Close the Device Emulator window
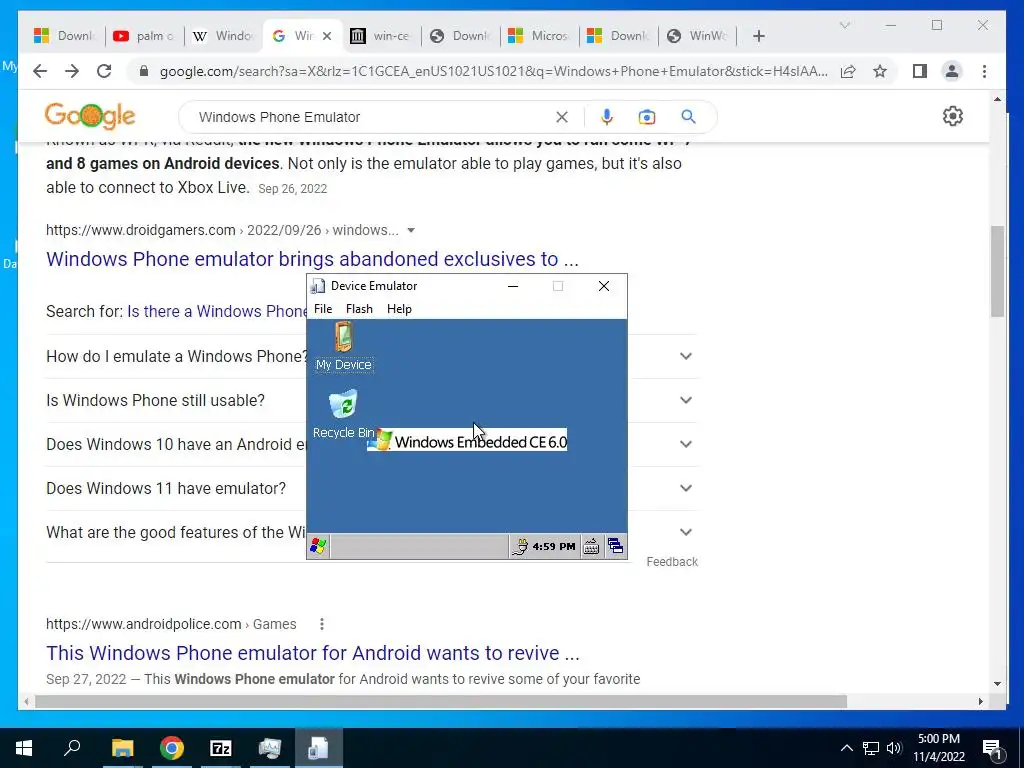Viewport: 1024px width, 768px height. (x=604, y=286)
